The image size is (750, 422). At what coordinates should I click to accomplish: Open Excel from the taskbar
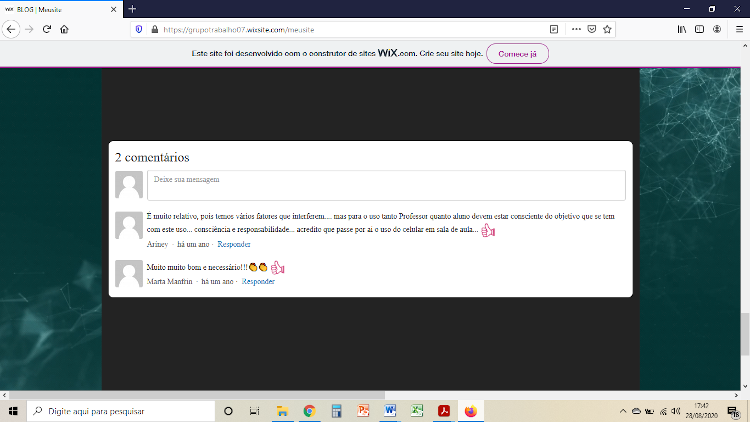click(417, 411)
